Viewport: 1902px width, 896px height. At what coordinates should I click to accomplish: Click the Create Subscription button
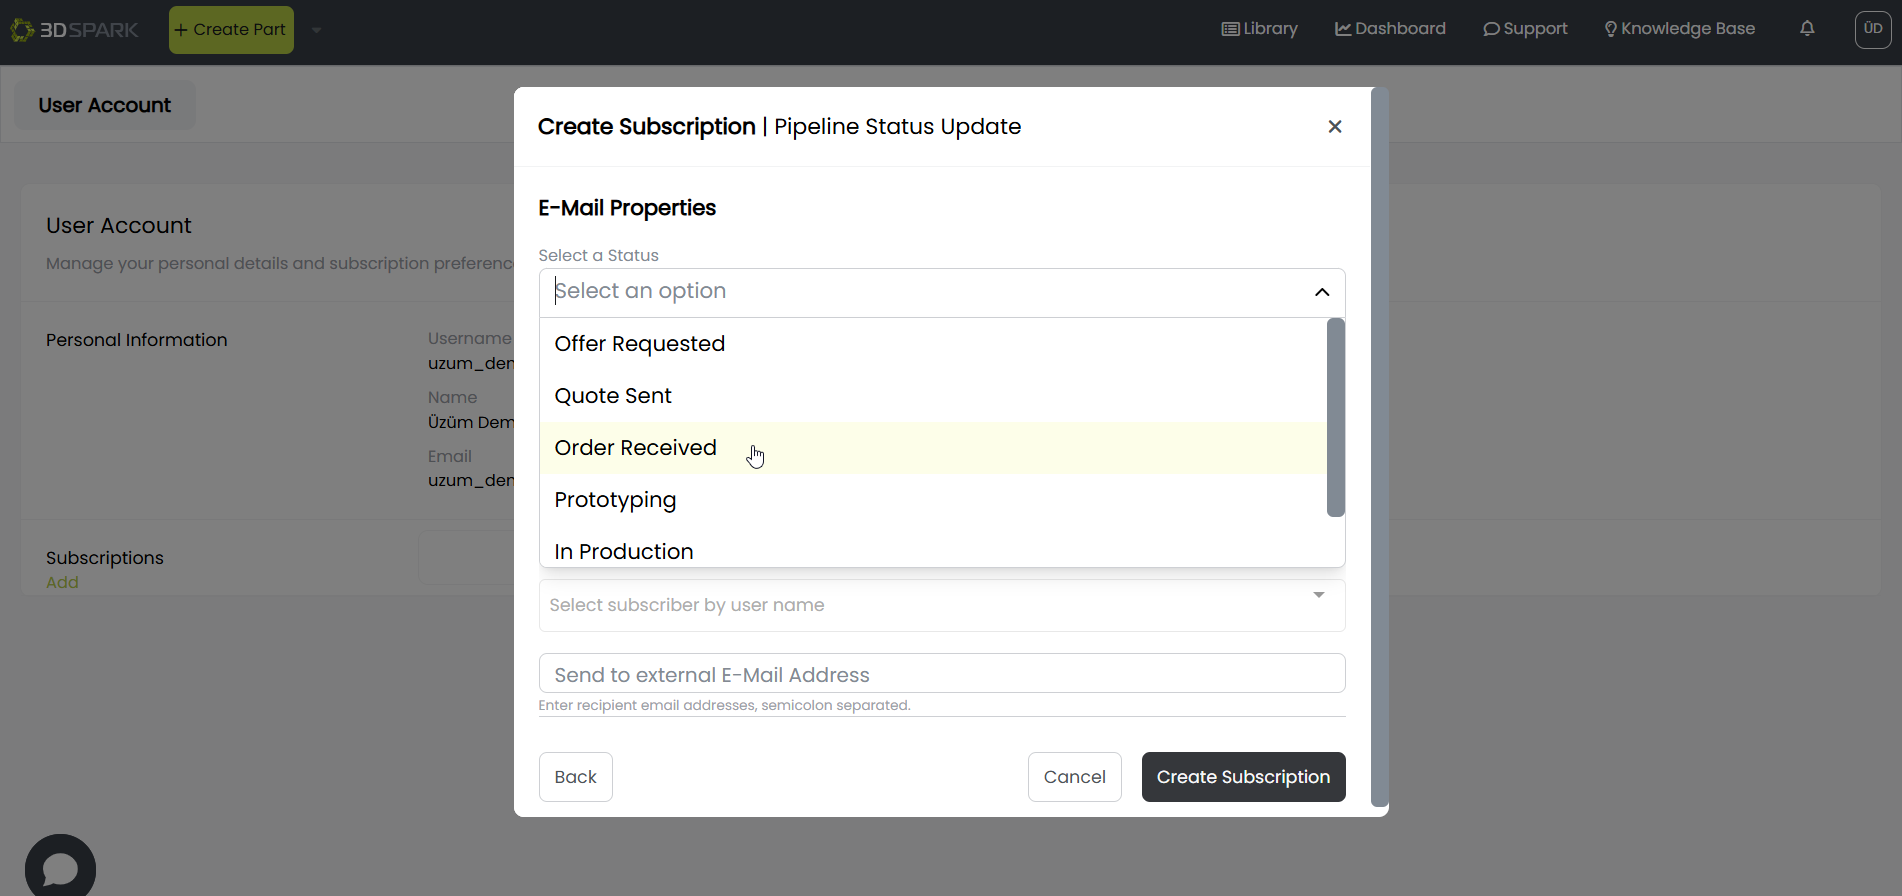pyautogui.click(x=1242, y=777)
